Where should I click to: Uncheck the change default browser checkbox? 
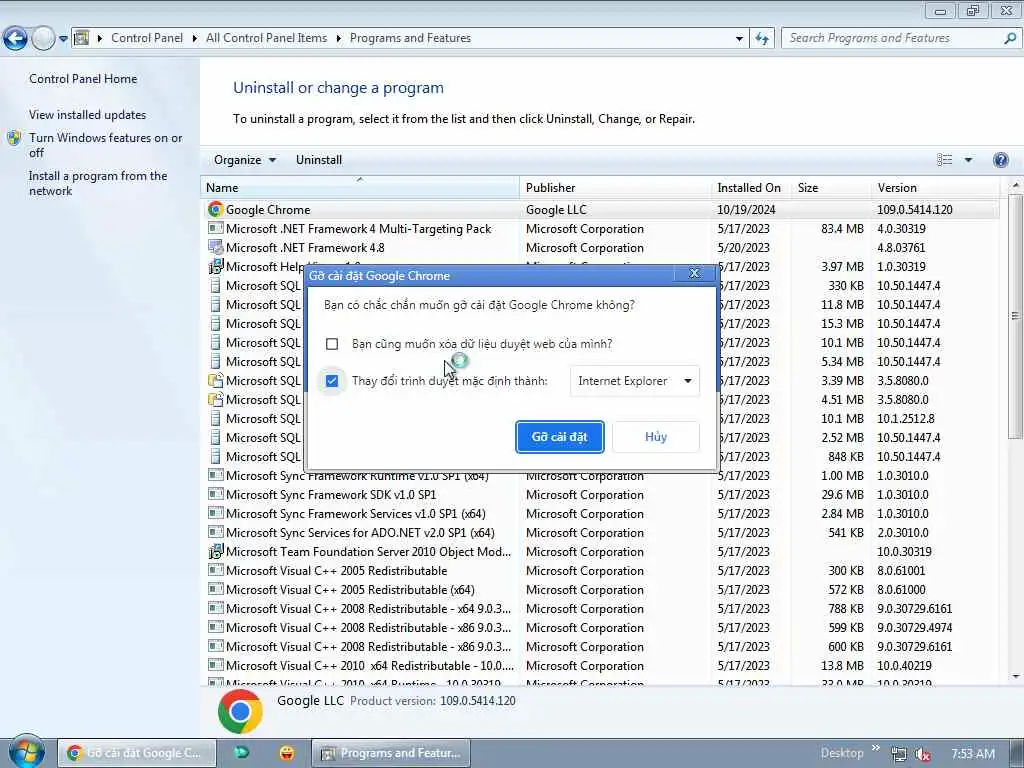(332, 381)
